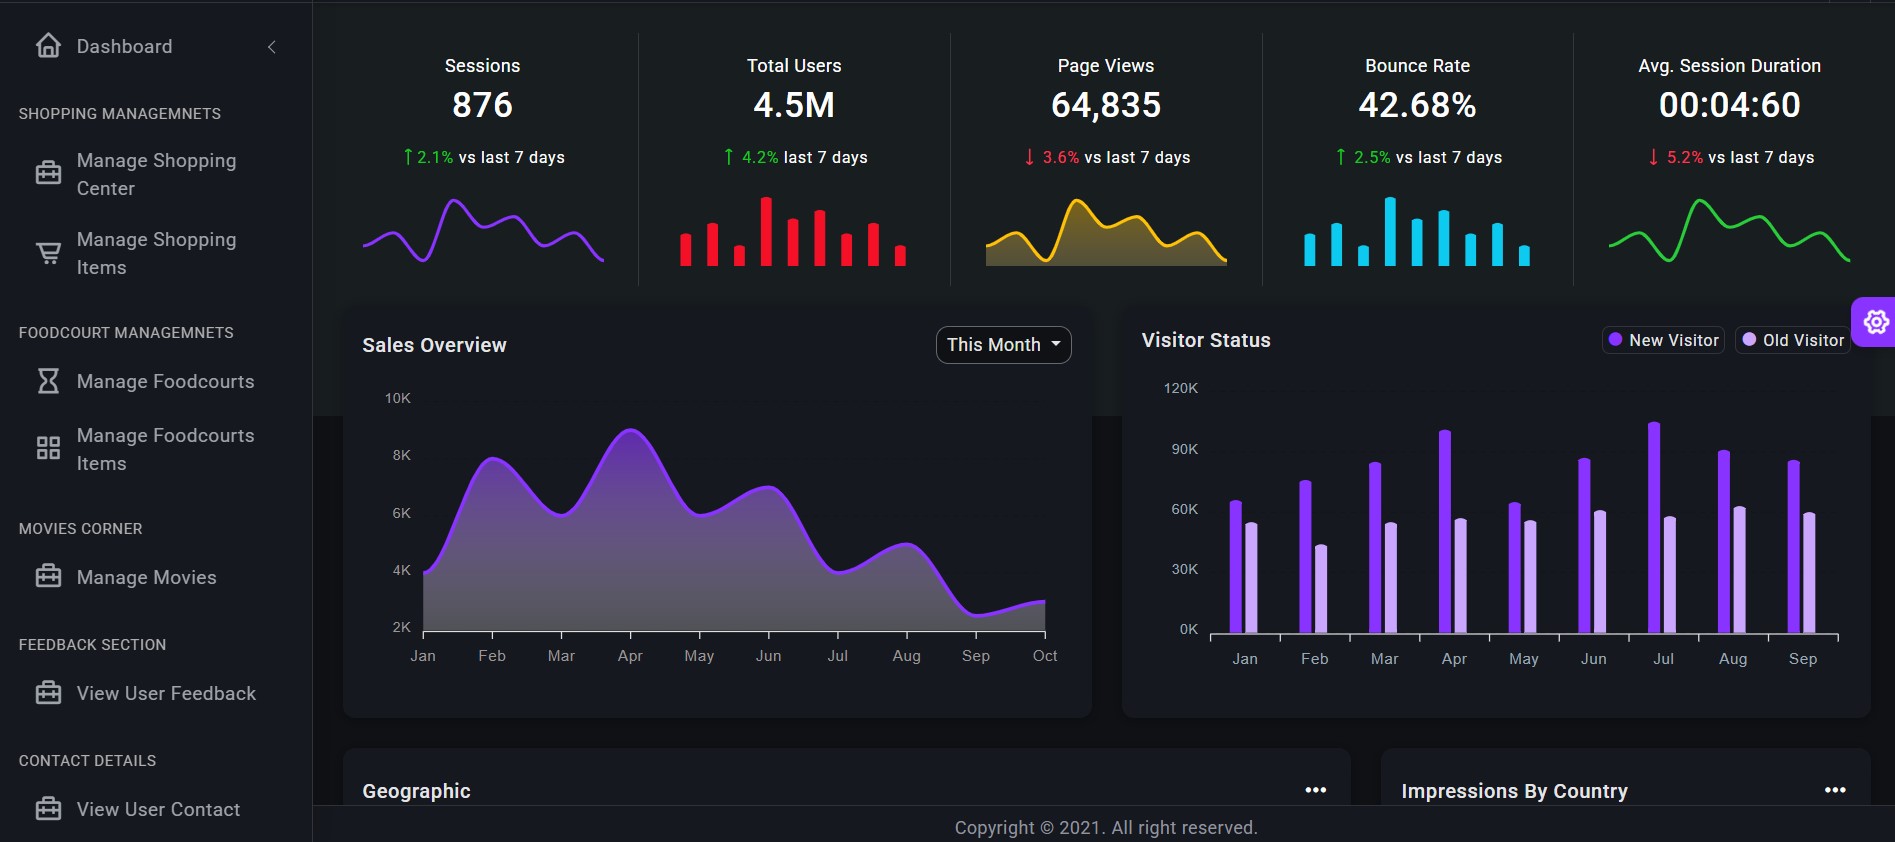Open Manage Foodcourts menu item
Screen dimensions: 1895x842
coord(165,381)
